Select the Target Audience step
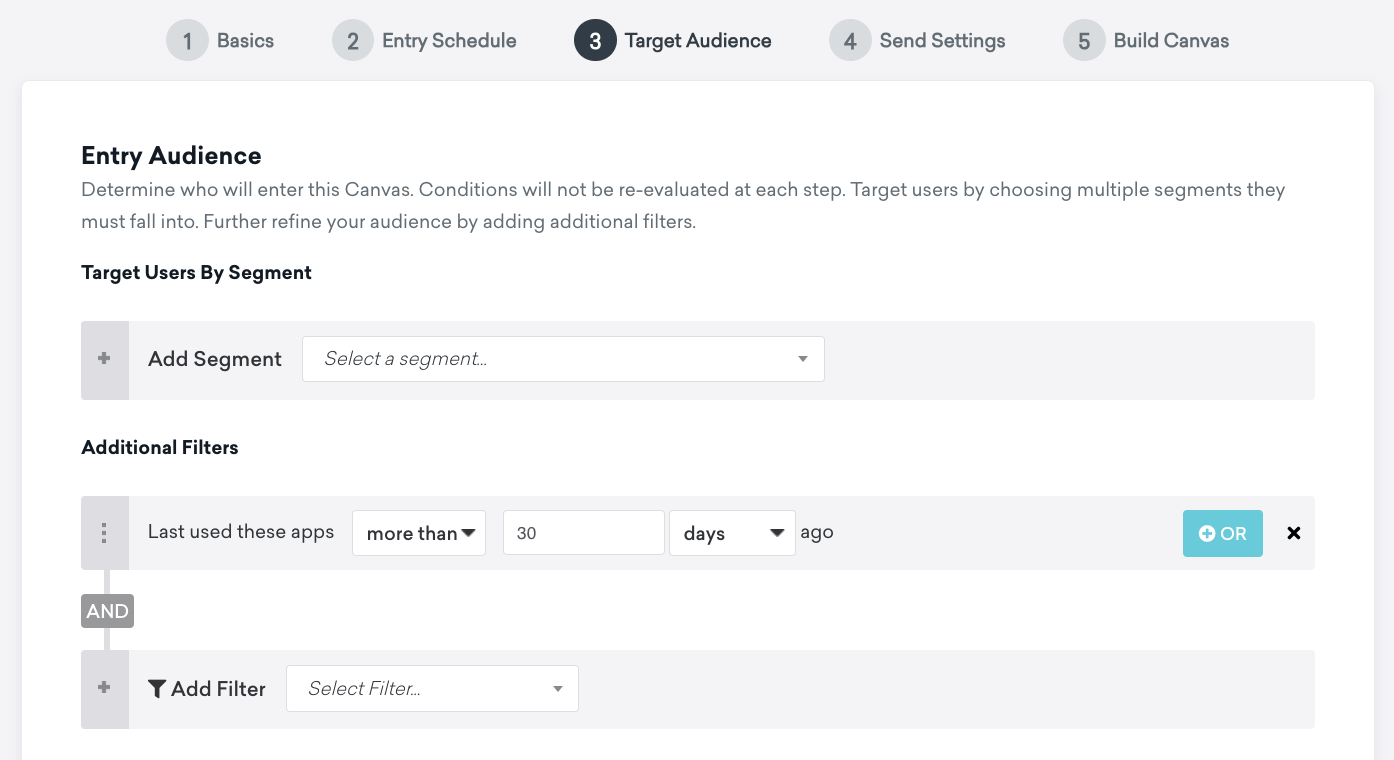This screenshot has height=760, width=1394. (x=673, y=41)
